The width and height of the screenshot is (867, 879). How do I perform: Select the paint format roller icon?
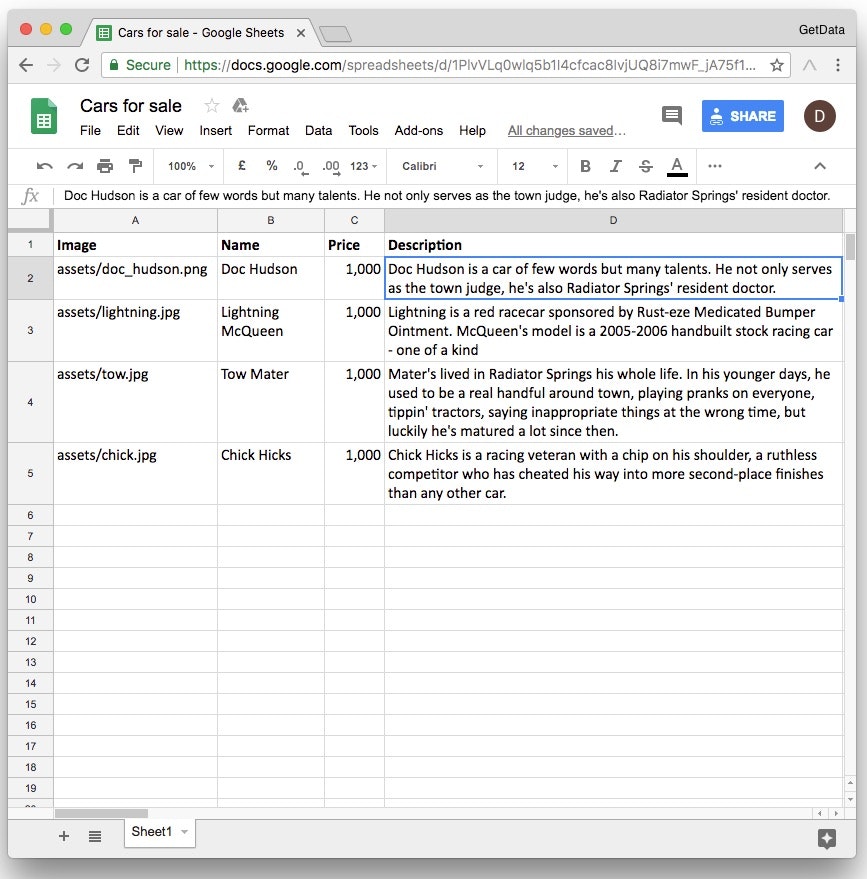point(135,166)
